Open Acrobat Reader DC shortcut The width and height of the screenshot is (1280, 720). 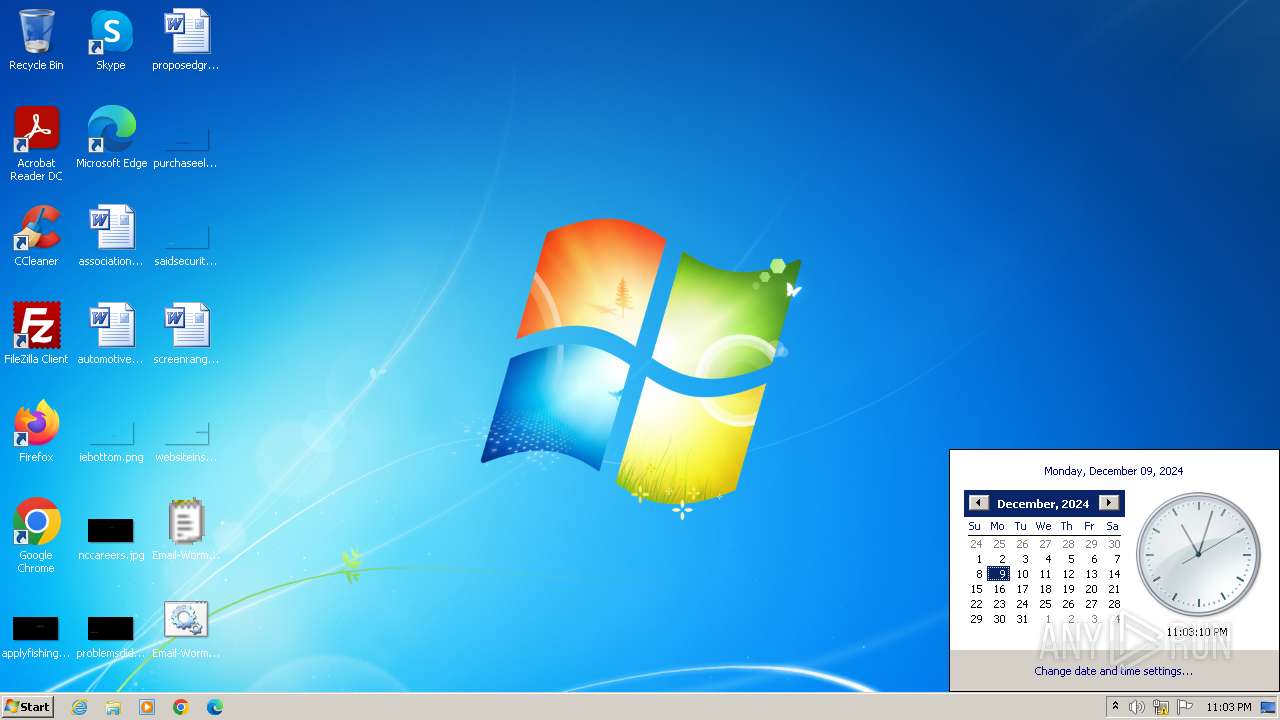coord(36,143)
